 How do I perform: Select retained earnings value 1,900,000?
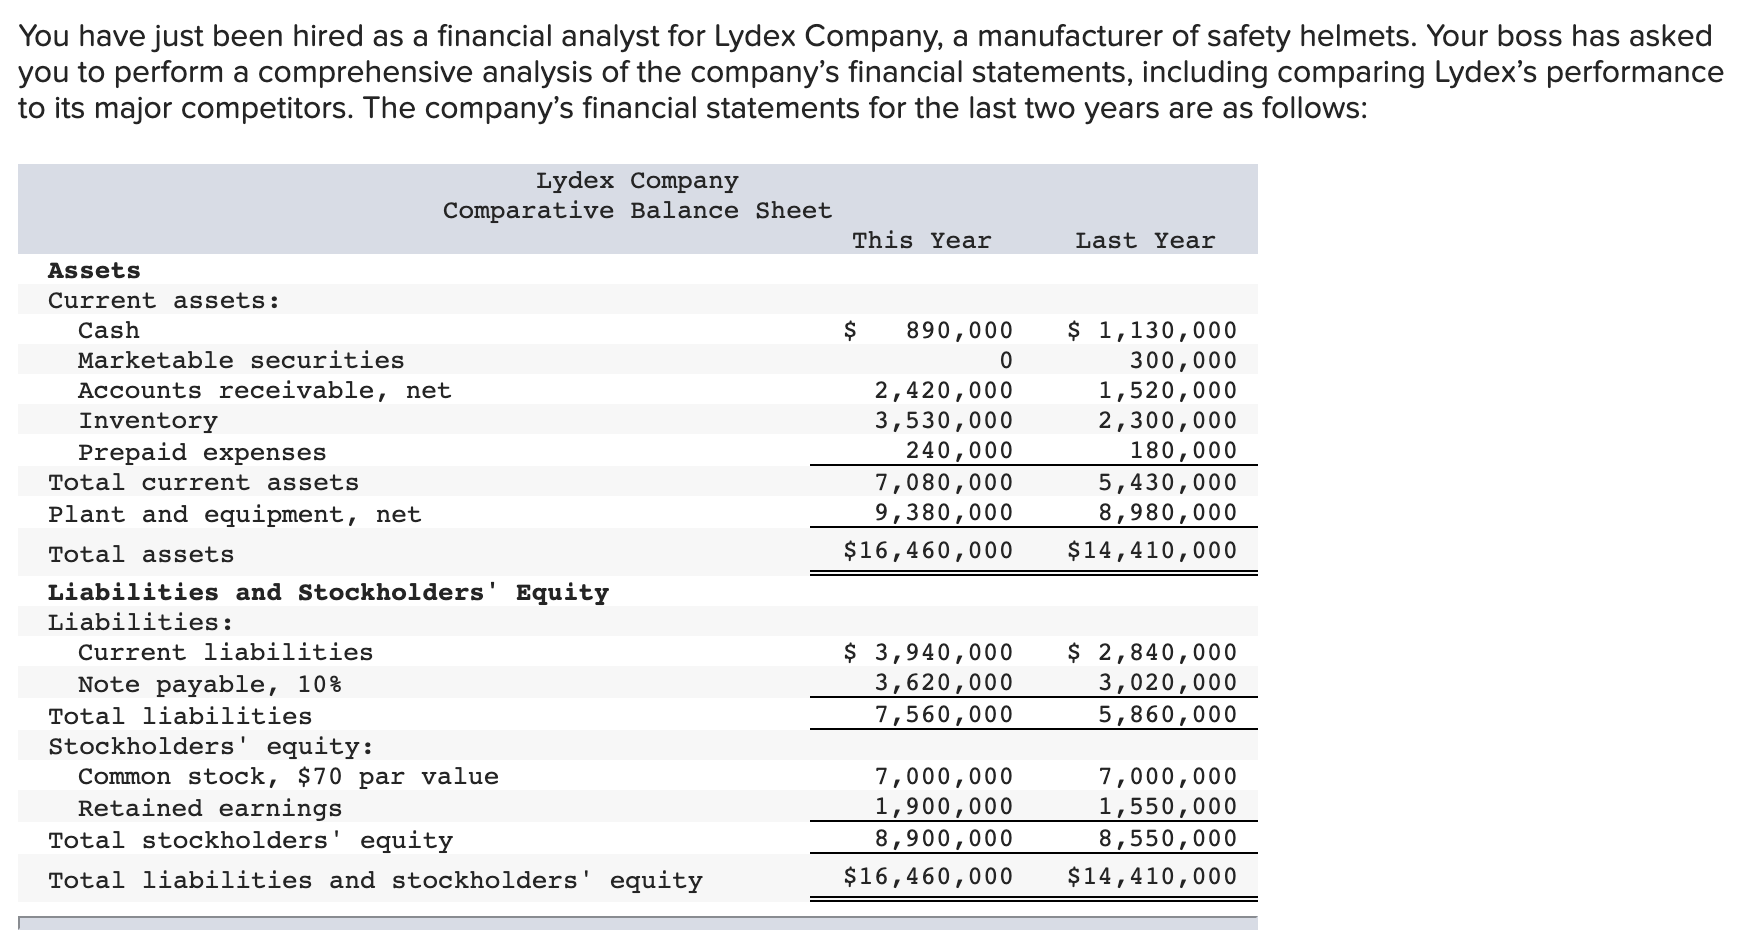point(944,807)
